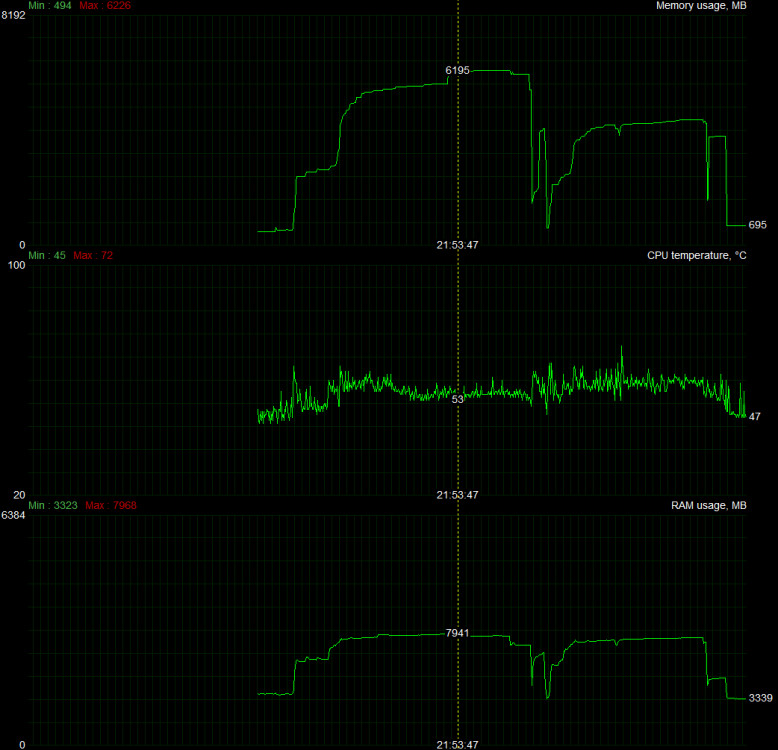Click the 21:53:47 timestamp under memory graph
This screenshot has height=750, width=778.
click(457, 245)
